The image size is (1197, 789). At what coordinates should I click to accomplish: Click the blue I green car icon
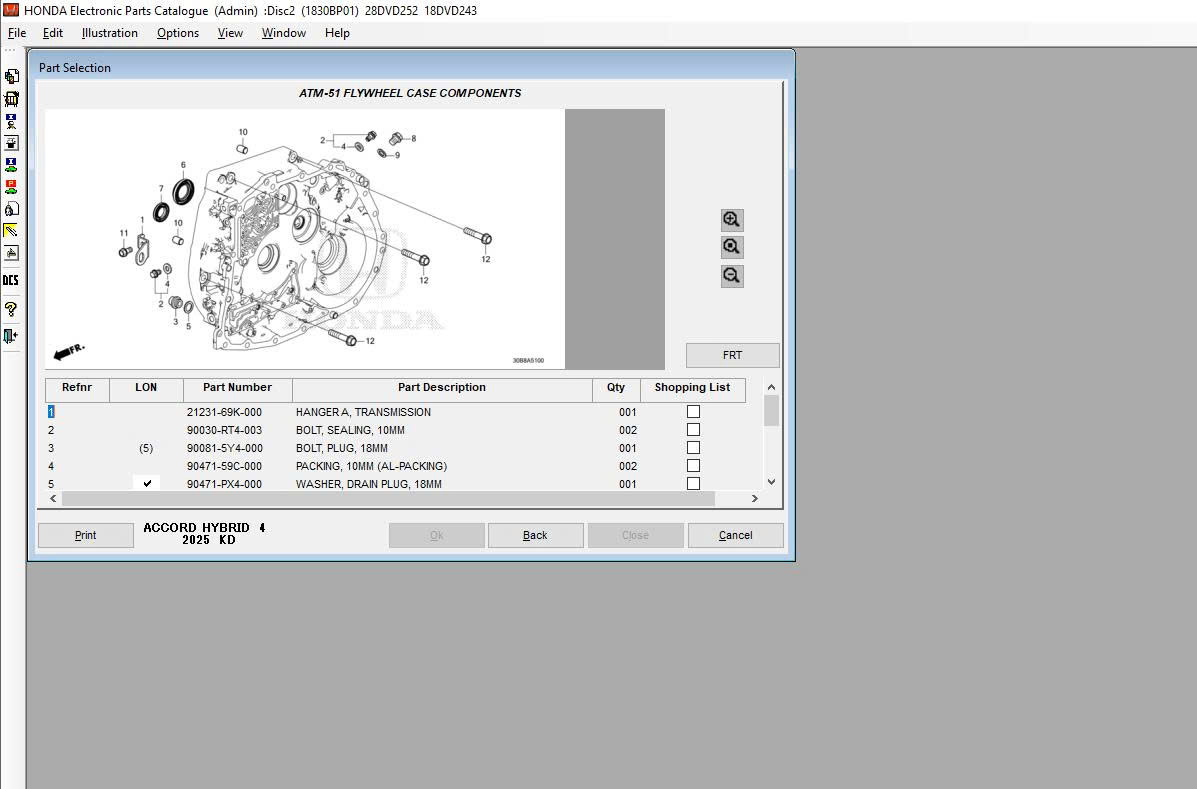(x=11, y=165)
